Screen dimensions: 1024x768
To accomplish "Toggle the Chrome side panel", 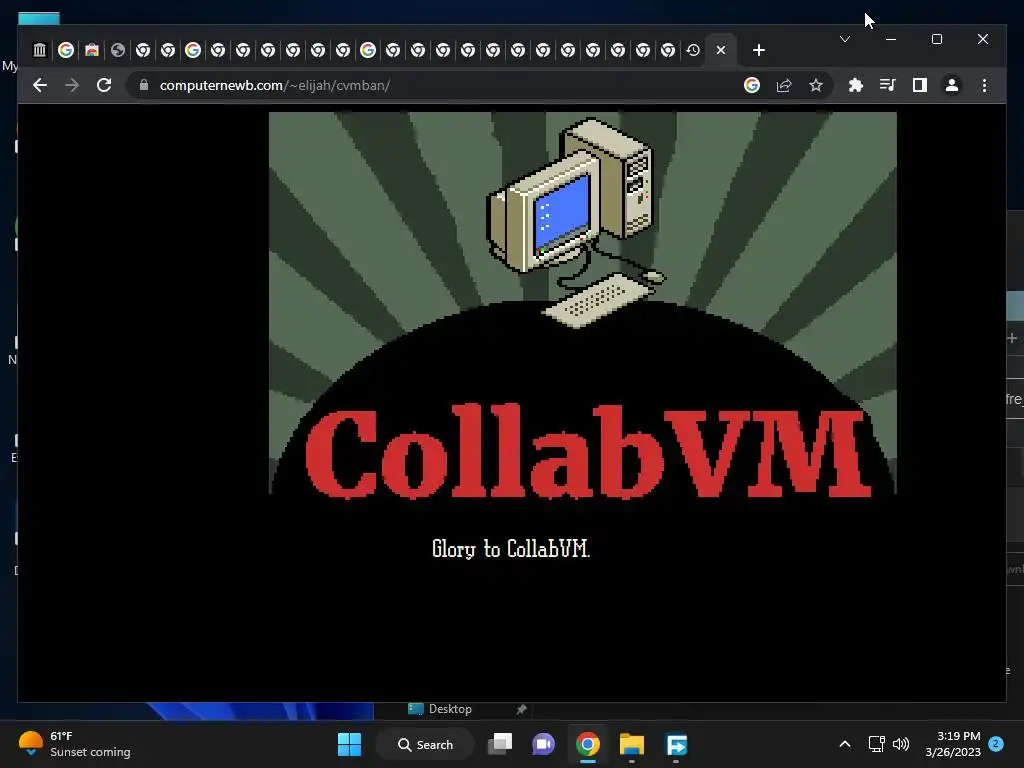I will coord(920,85).
